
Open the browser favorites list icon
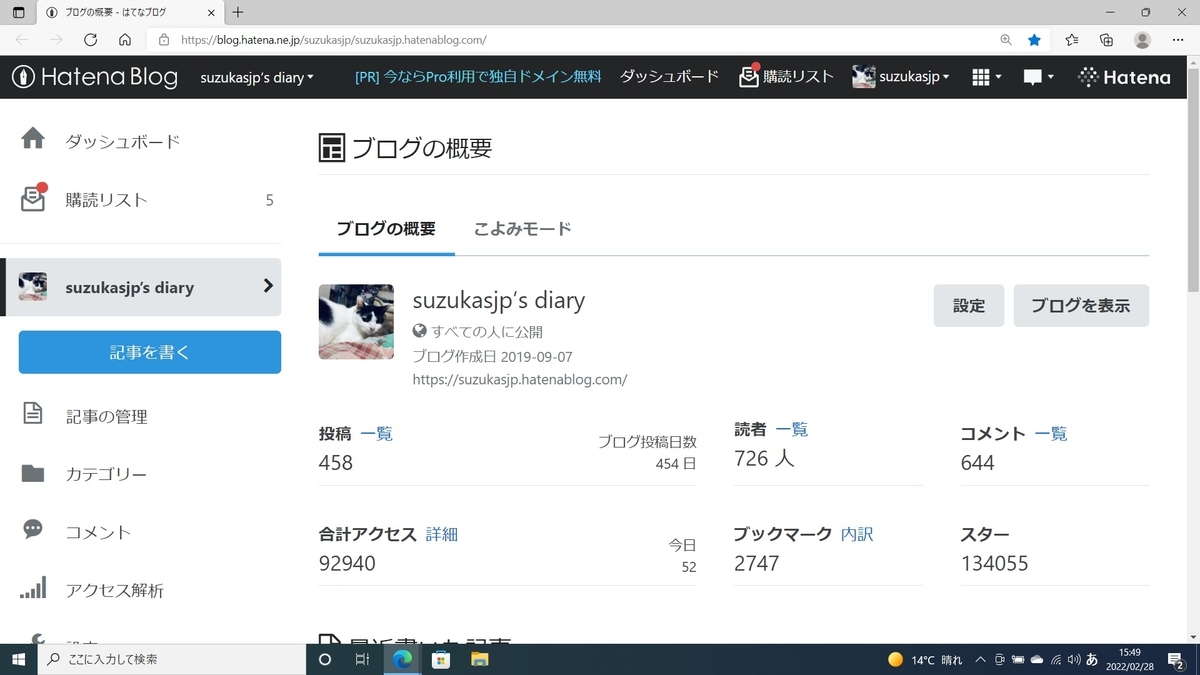[1072, 40]
